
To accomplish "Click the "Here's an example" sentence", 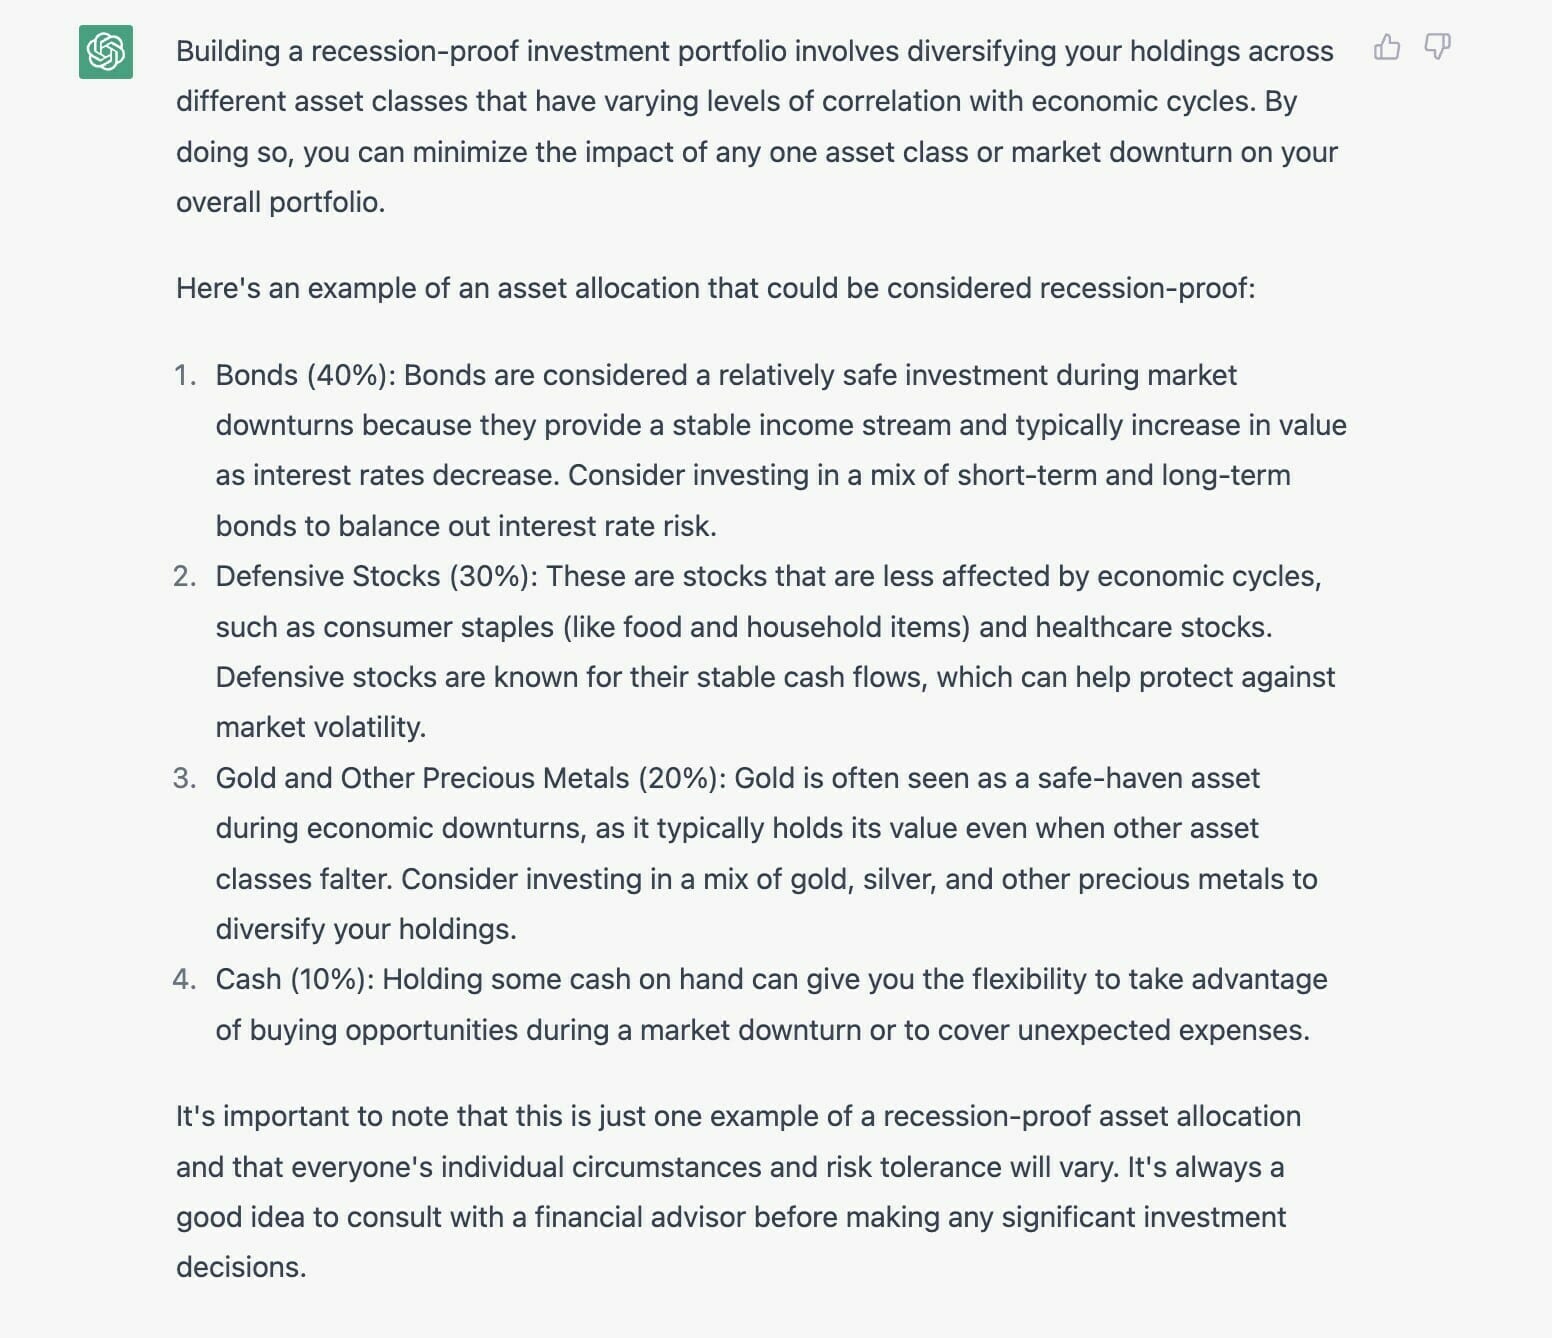I will click(714, 288).
